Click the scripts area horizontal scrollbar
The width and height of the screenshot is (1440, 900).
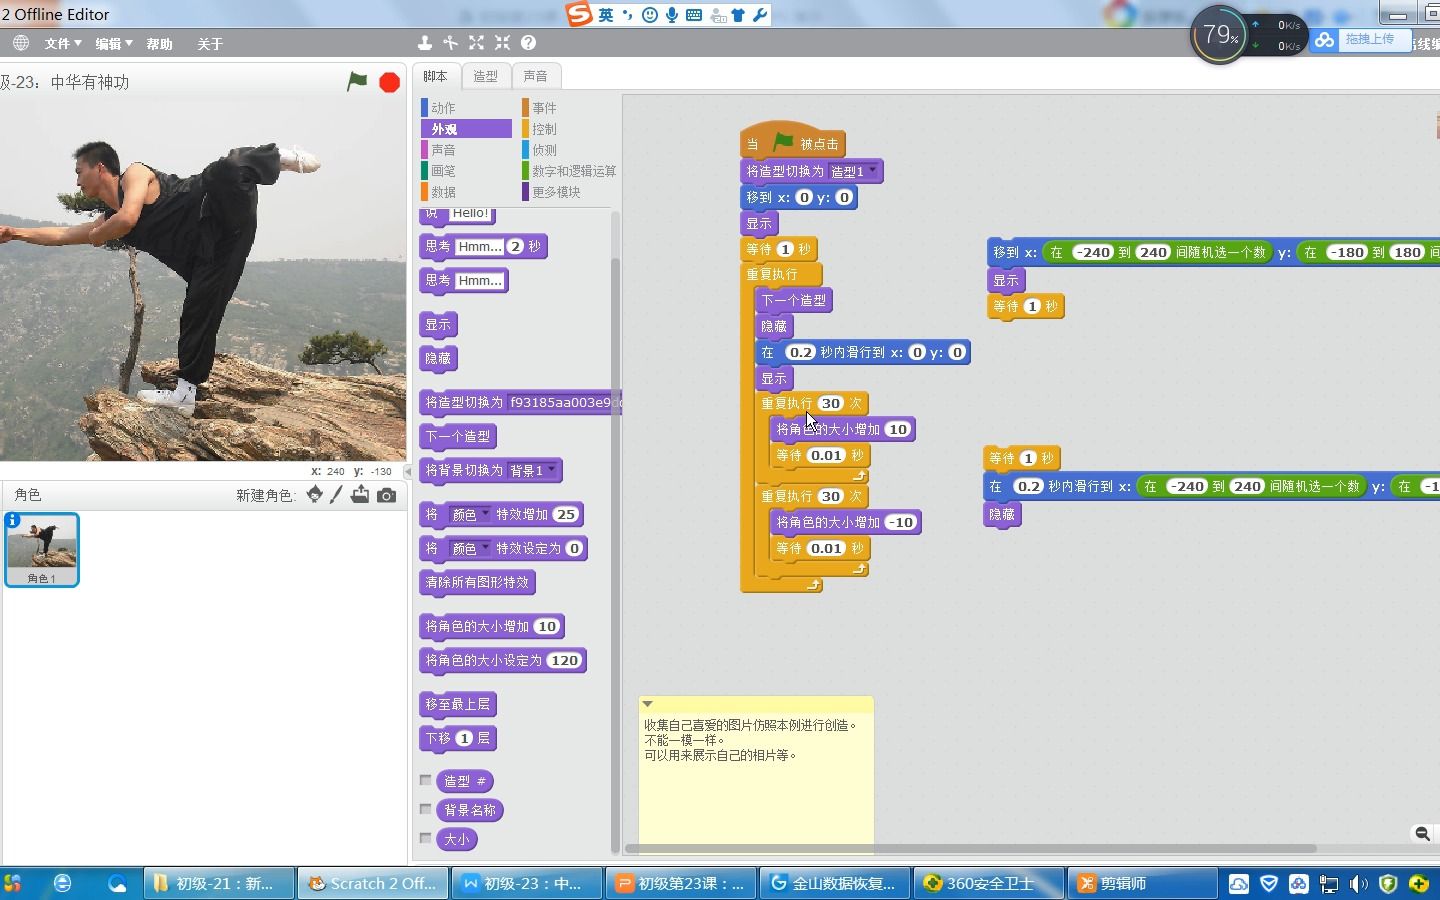970,848
